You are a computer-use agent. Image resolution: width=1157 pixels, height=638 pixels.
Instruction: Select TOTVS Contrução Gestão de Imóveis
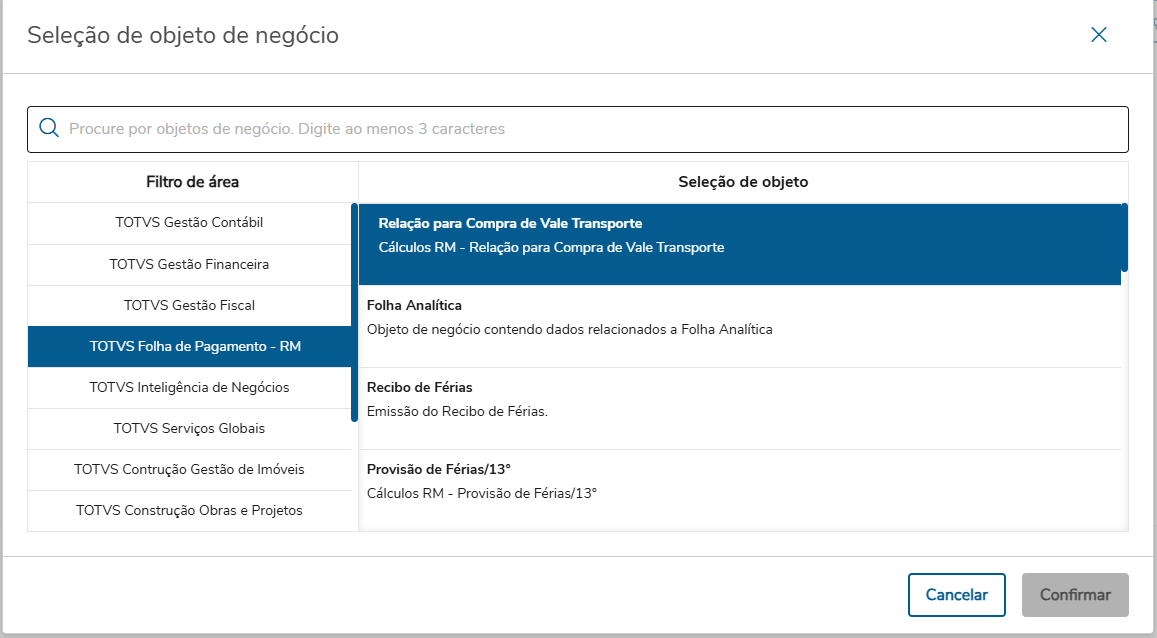click(189, 469)
